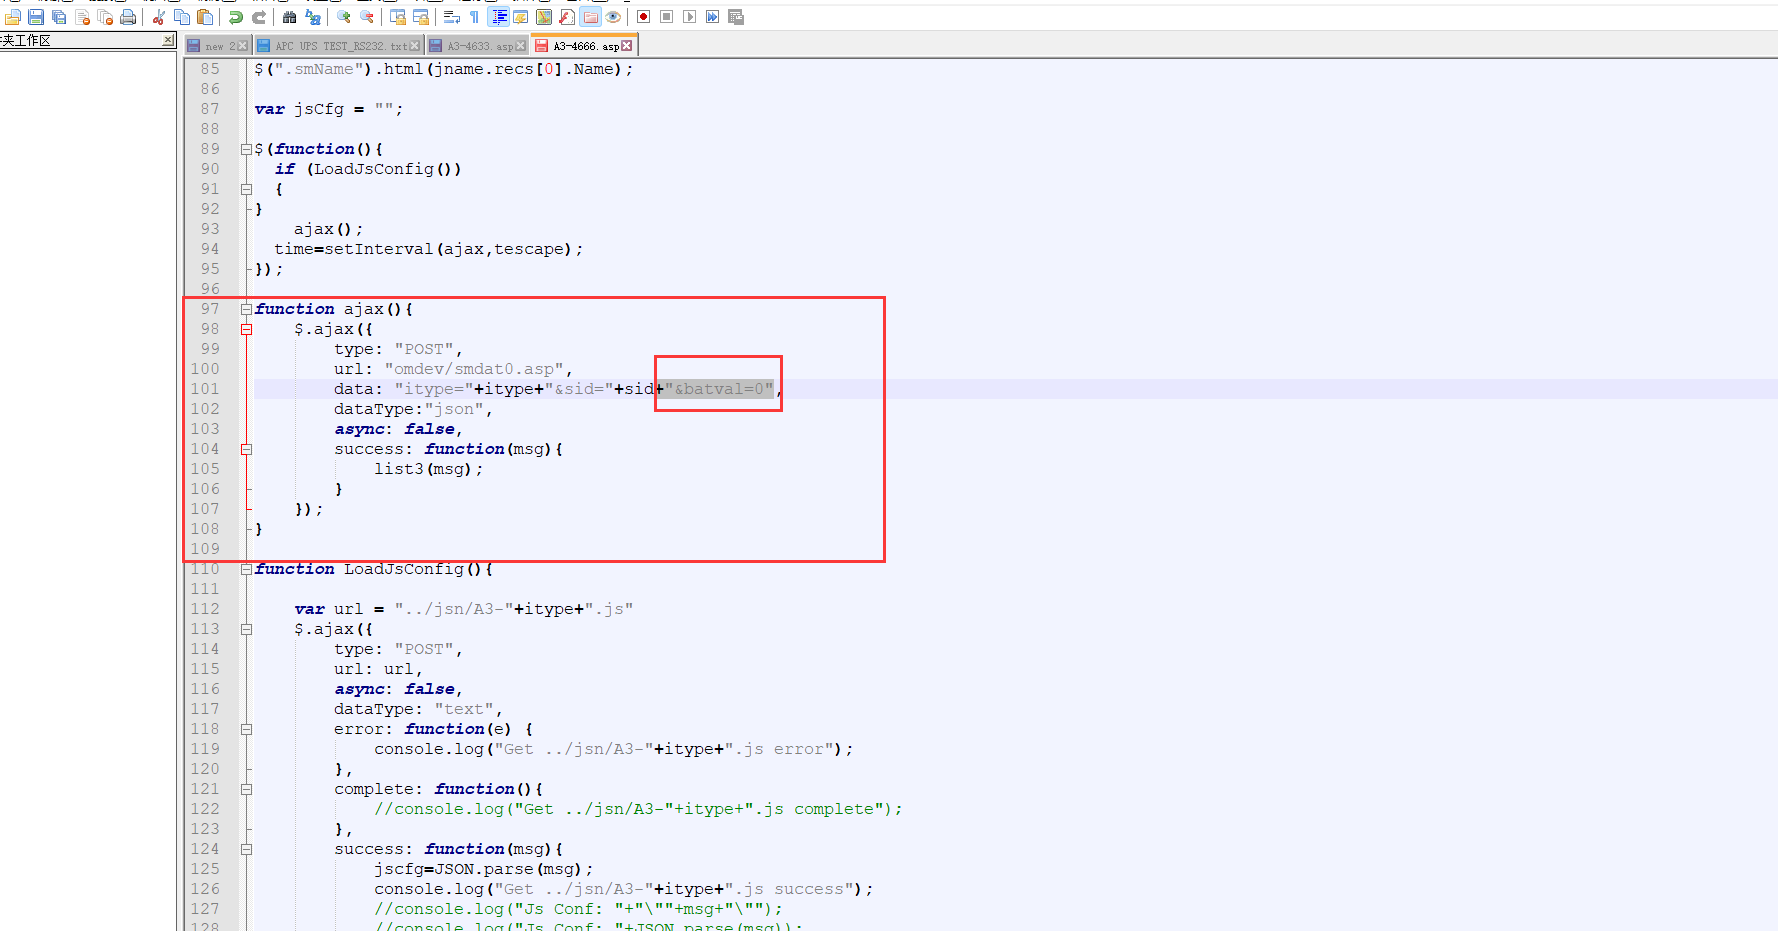
Task: Click the selected "&batval=0" text
Action: [x=719, y=389]
